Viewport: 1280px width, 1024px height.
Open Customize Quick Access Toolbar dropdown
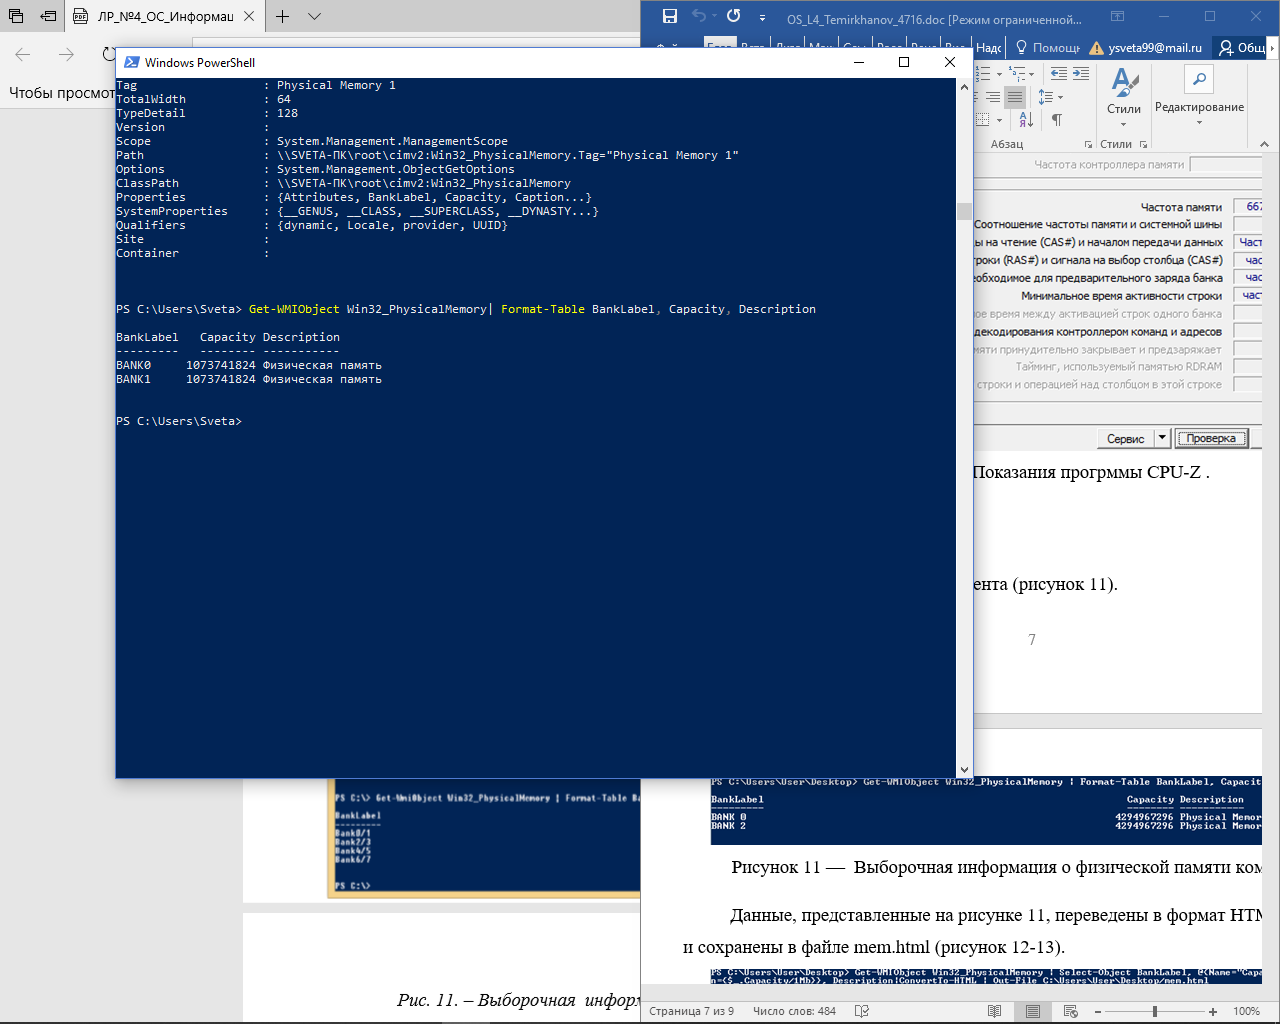tap(762, 17)
